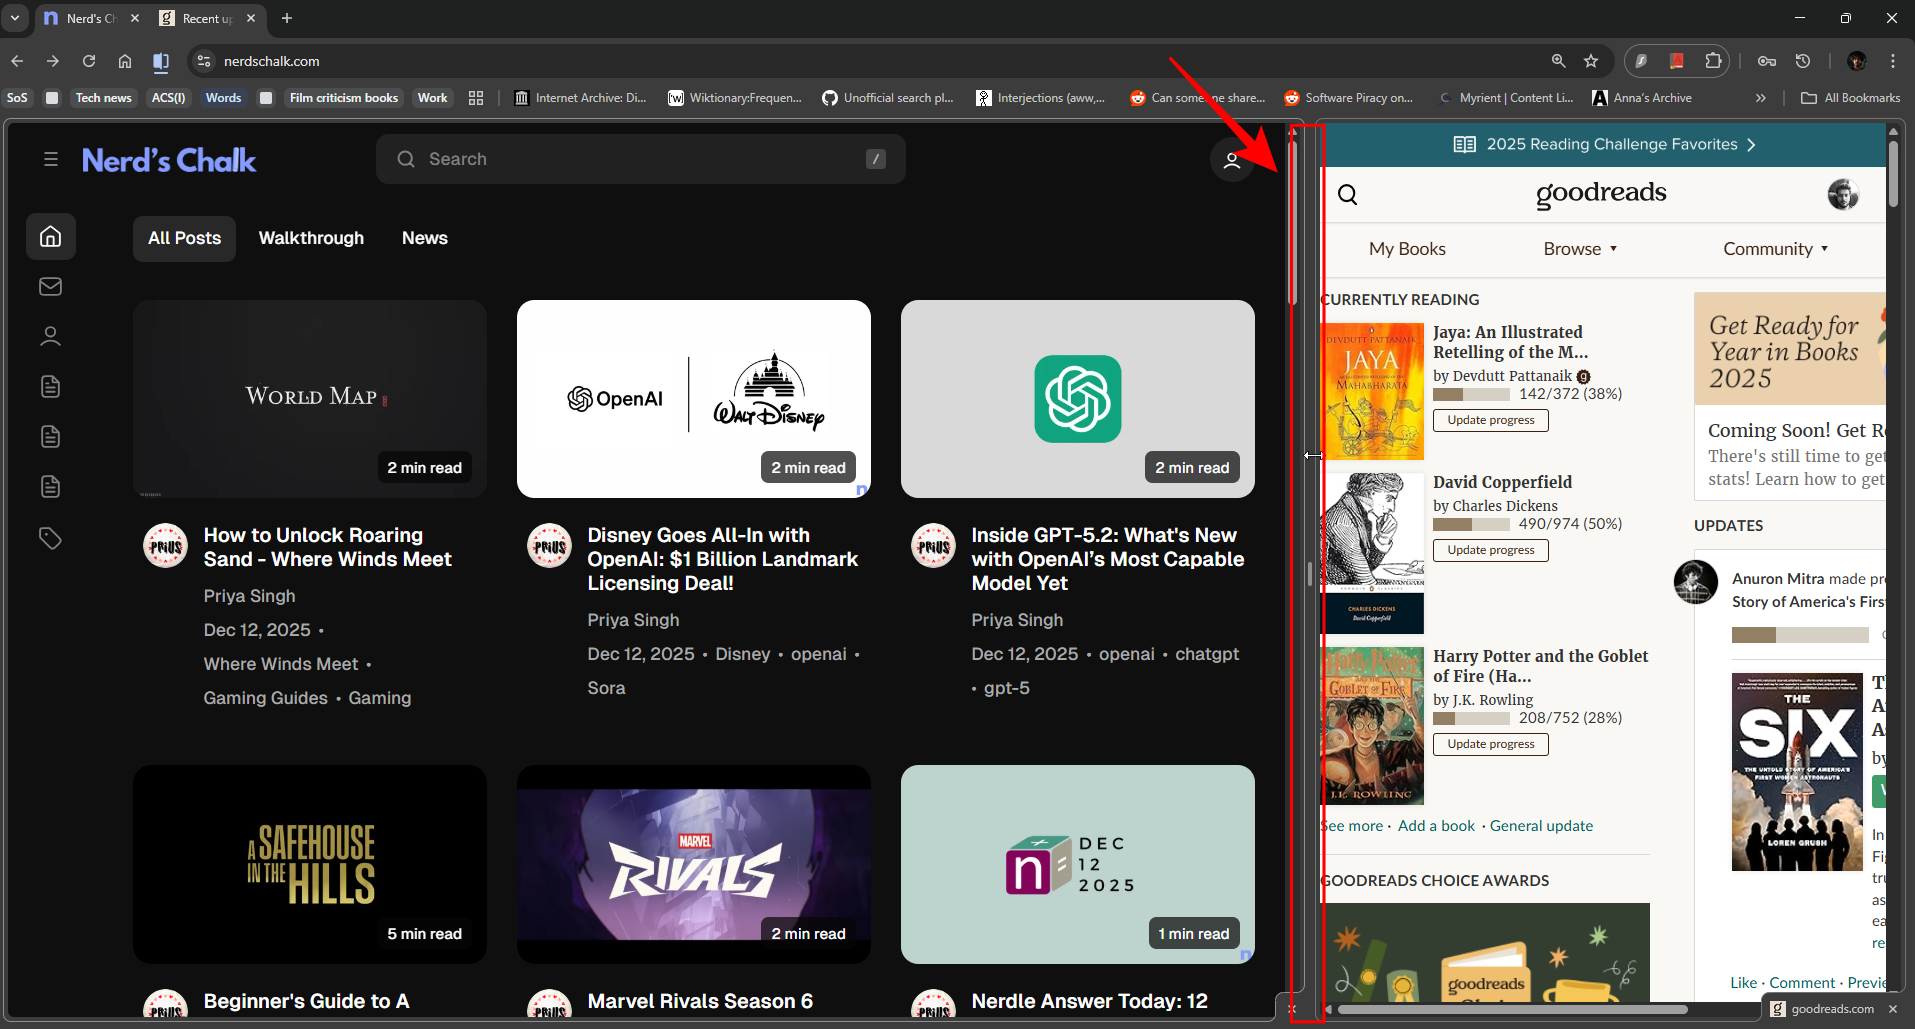Open the Marvel Rivals article thumbnail
1915x1029 pixels.
pyautogui.click(x=694, y=865)
